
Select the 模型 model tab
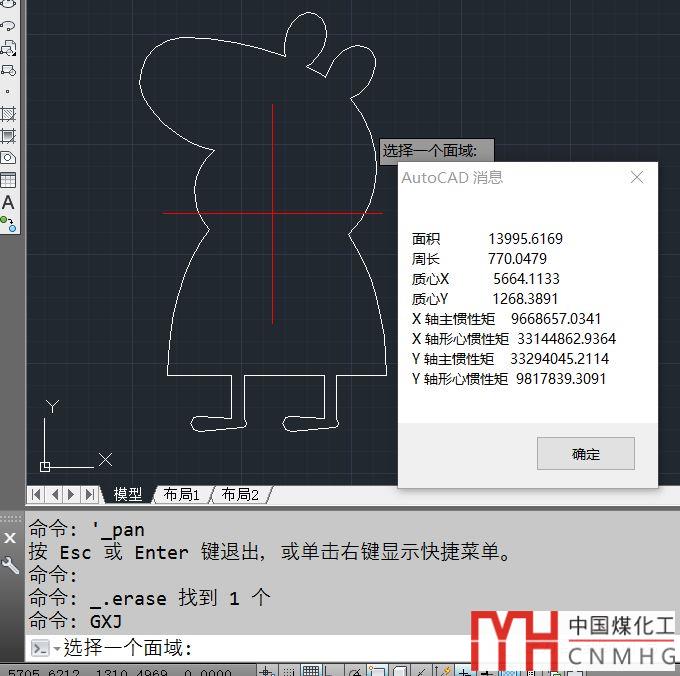coord(128,495)
